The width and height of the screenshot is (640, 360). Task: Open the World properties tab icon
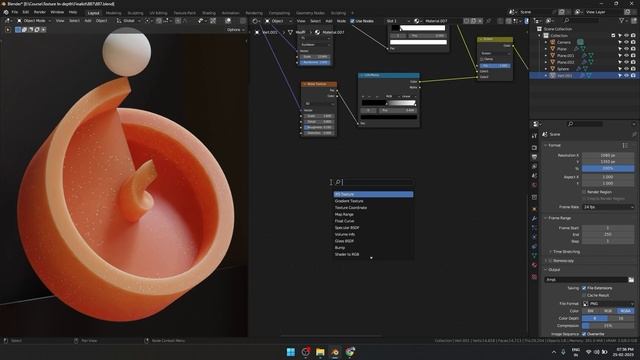pos(534,185)
